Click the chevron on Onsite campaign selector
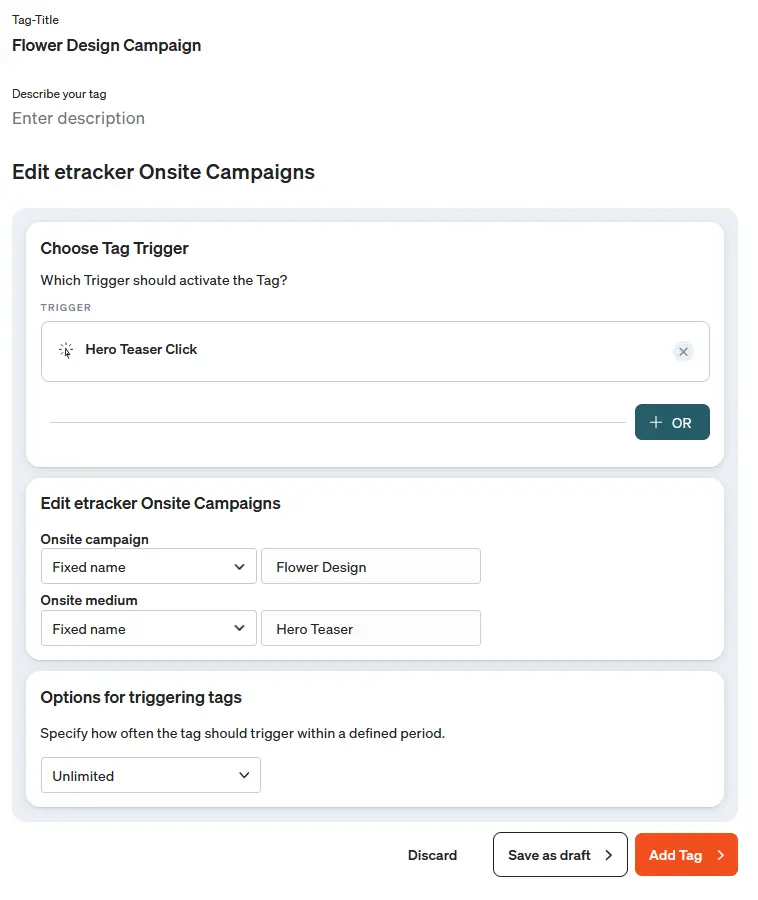Viewport: 758px width, 900px height. coord(240,566)
